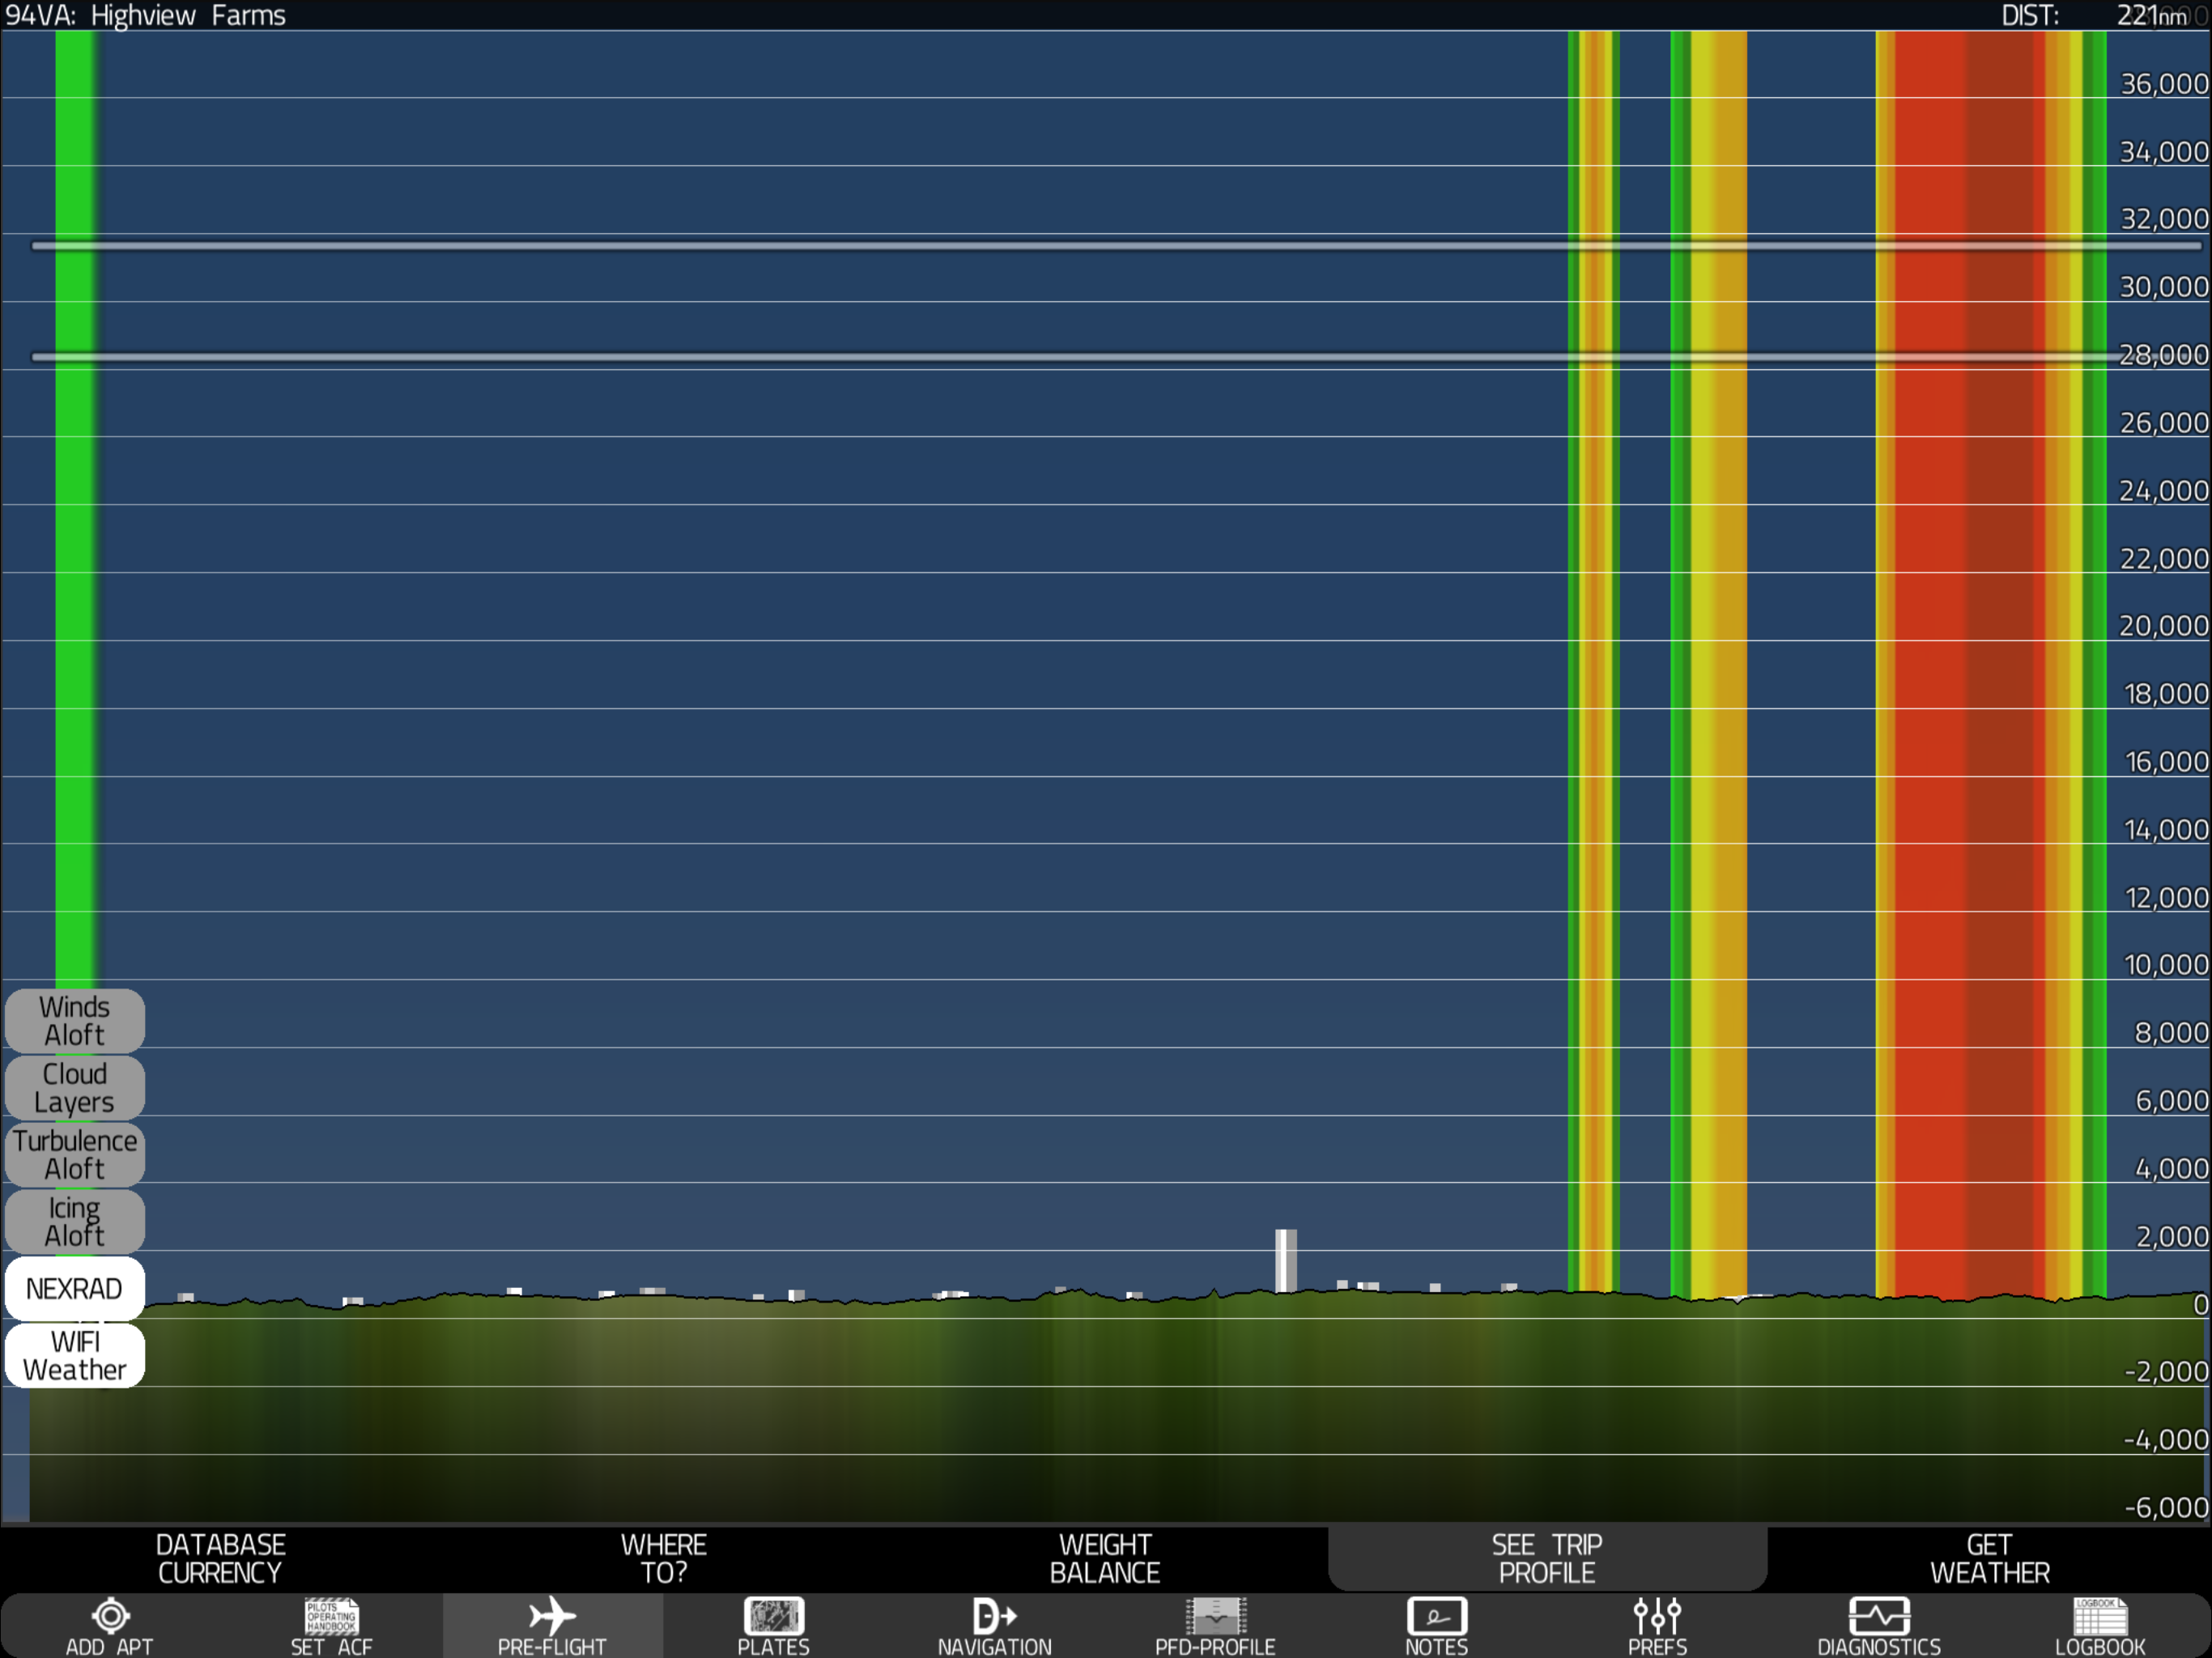Enable the Icing Aloft overlay
The height and width of the screenshot is (1658, 2212).
coord(75,1221)
